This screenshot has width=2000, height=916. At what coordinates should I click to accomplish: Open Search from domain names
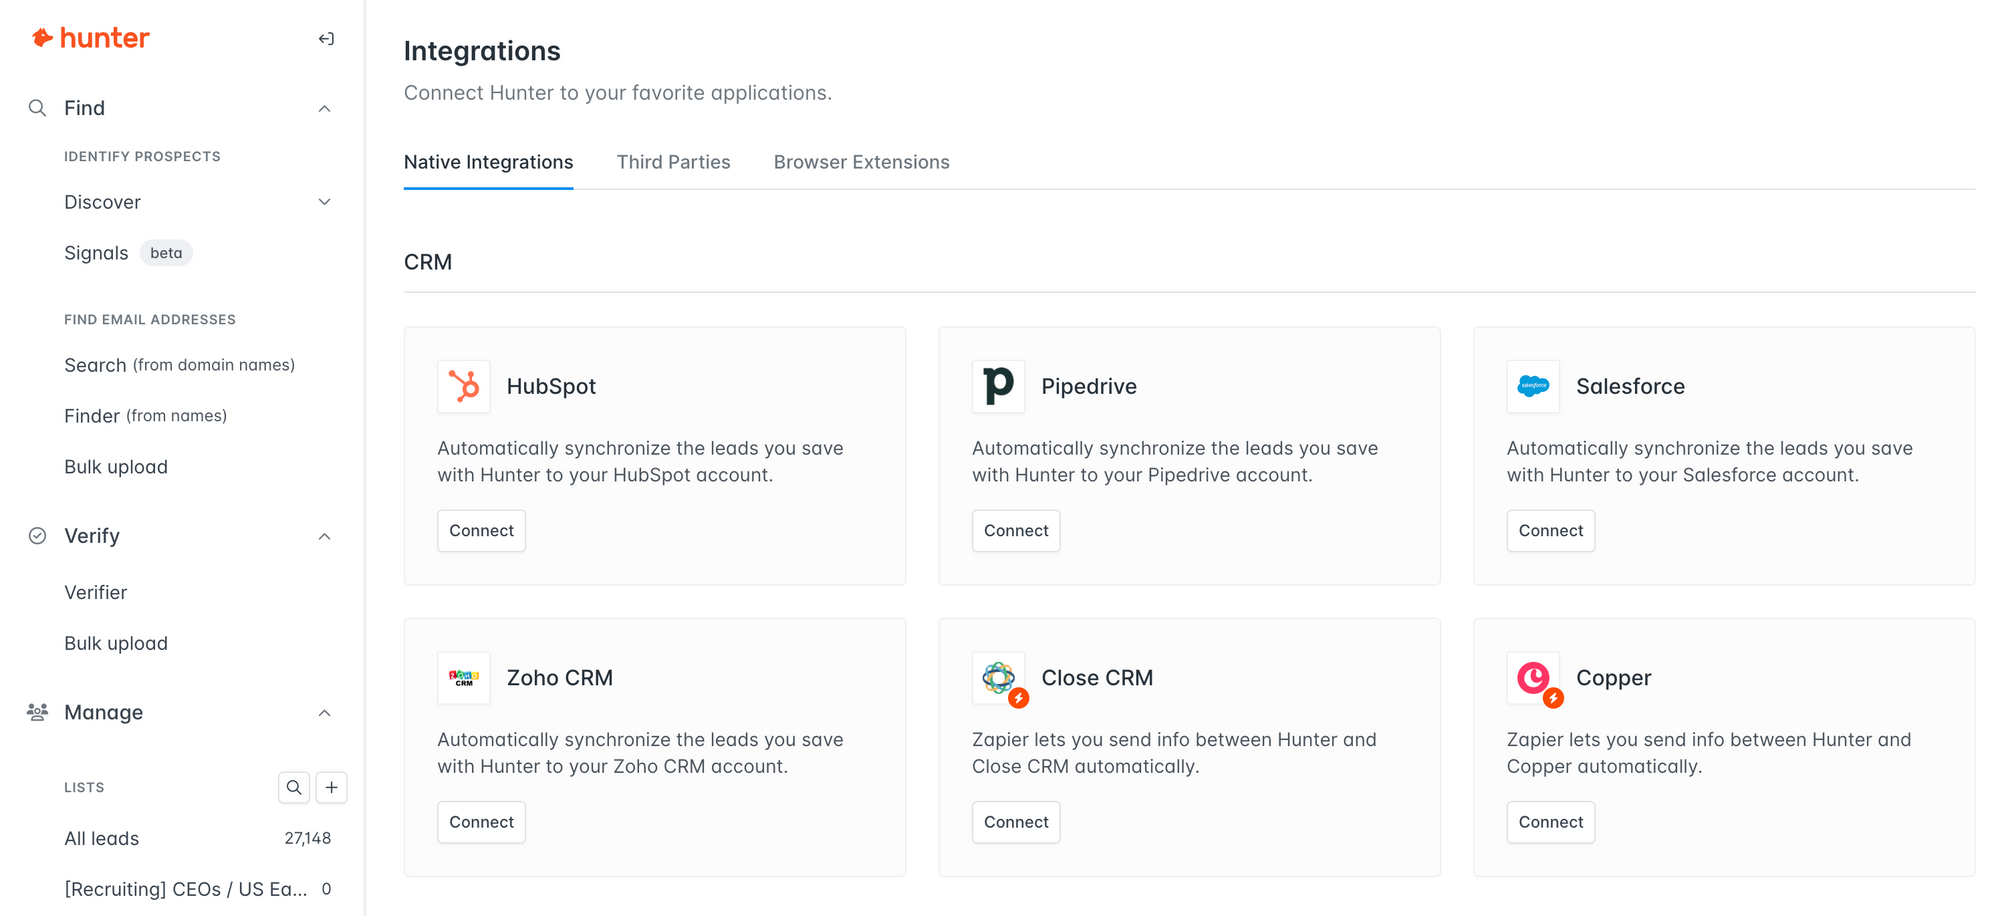[x=179, y=365]
